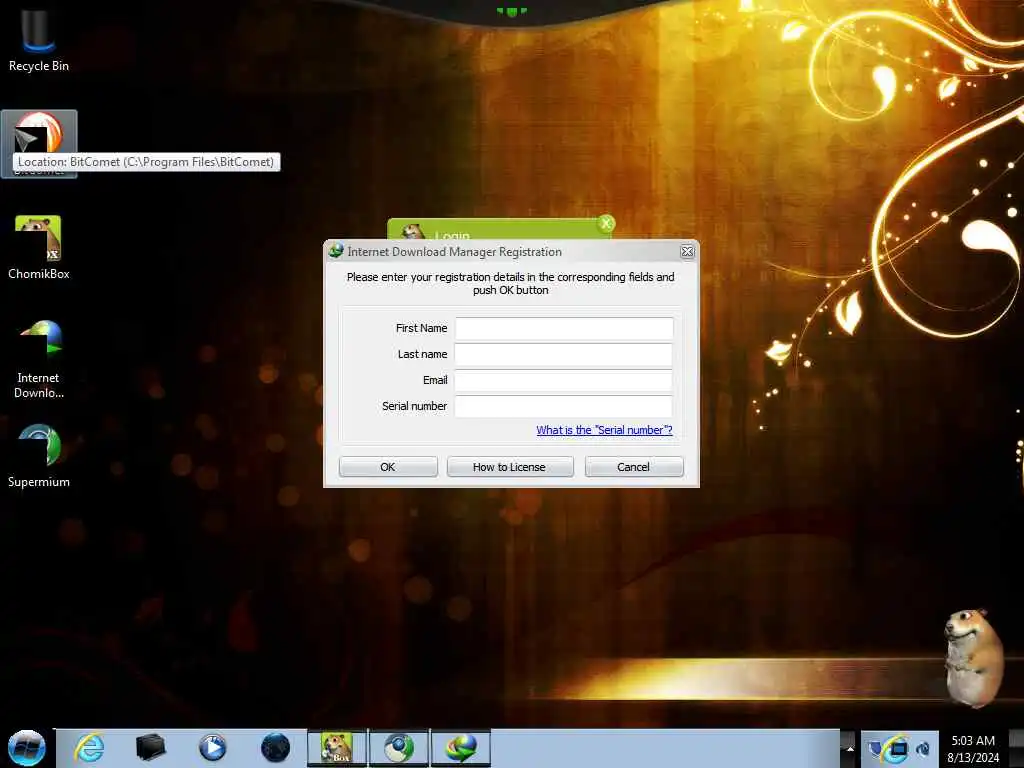The height and width of the screenshot is (768, 1024).
Task: Cancel the registration dialog
Action: [634, 467]
